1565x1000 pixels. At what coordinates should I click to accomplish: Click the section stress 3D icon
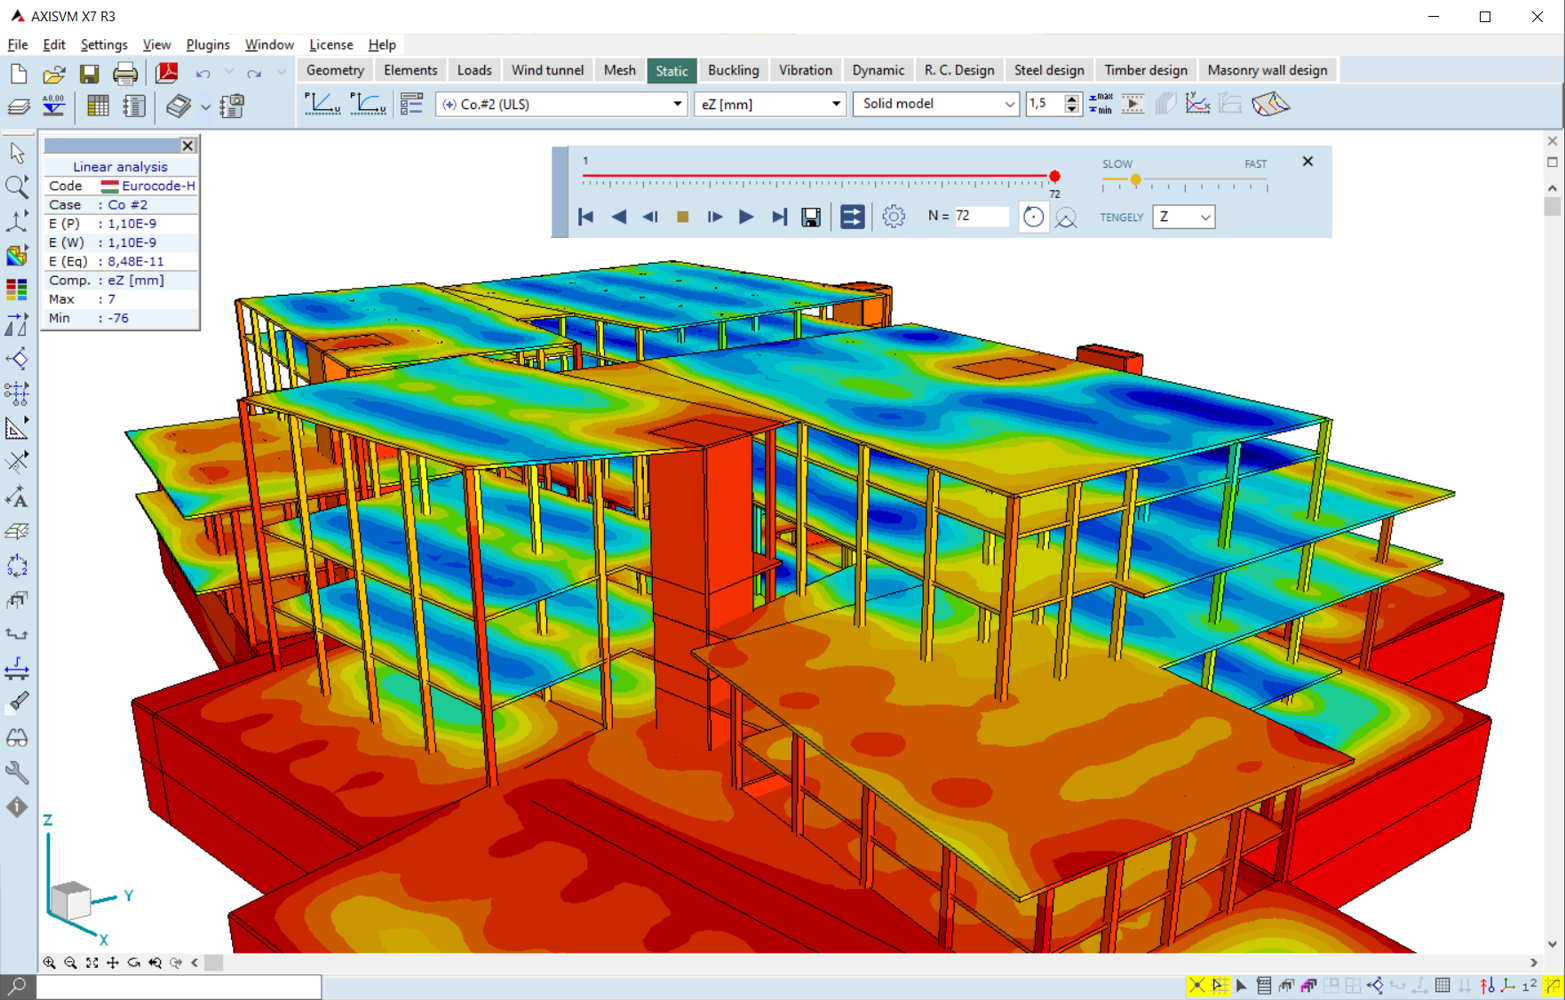[1270, 103]
